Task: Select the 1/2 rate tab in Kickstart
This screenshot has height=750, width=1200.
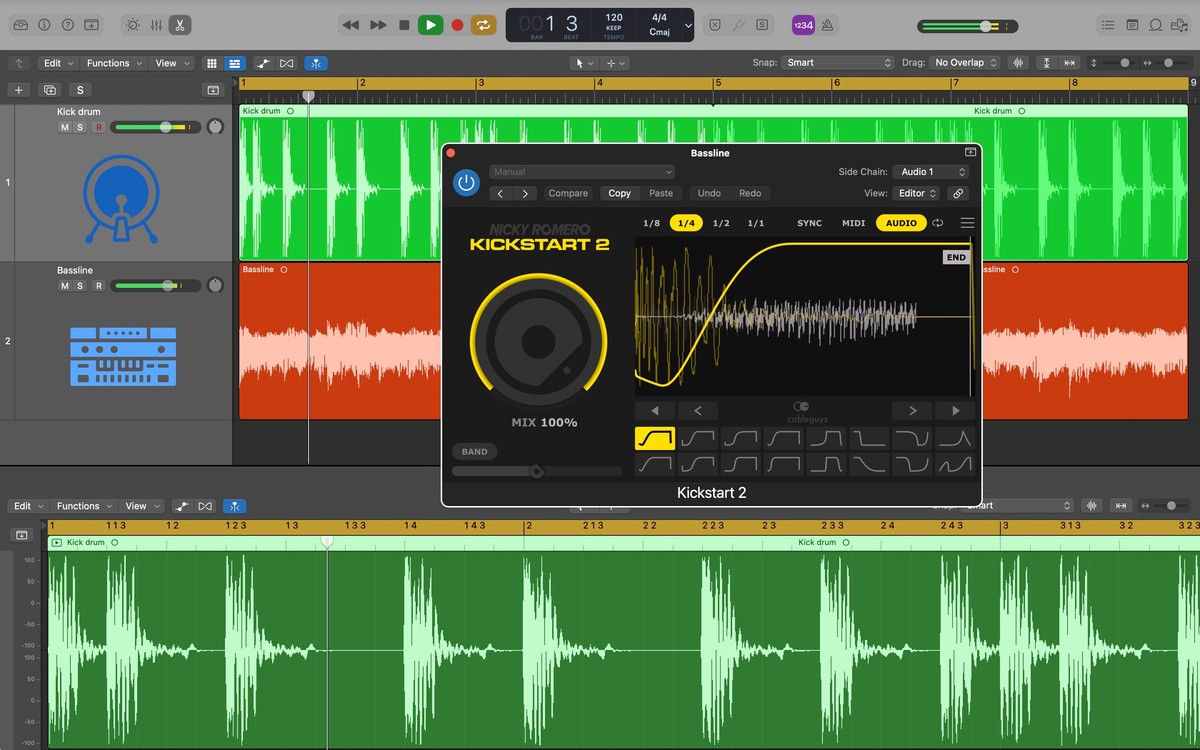Action: coord(721,223)
